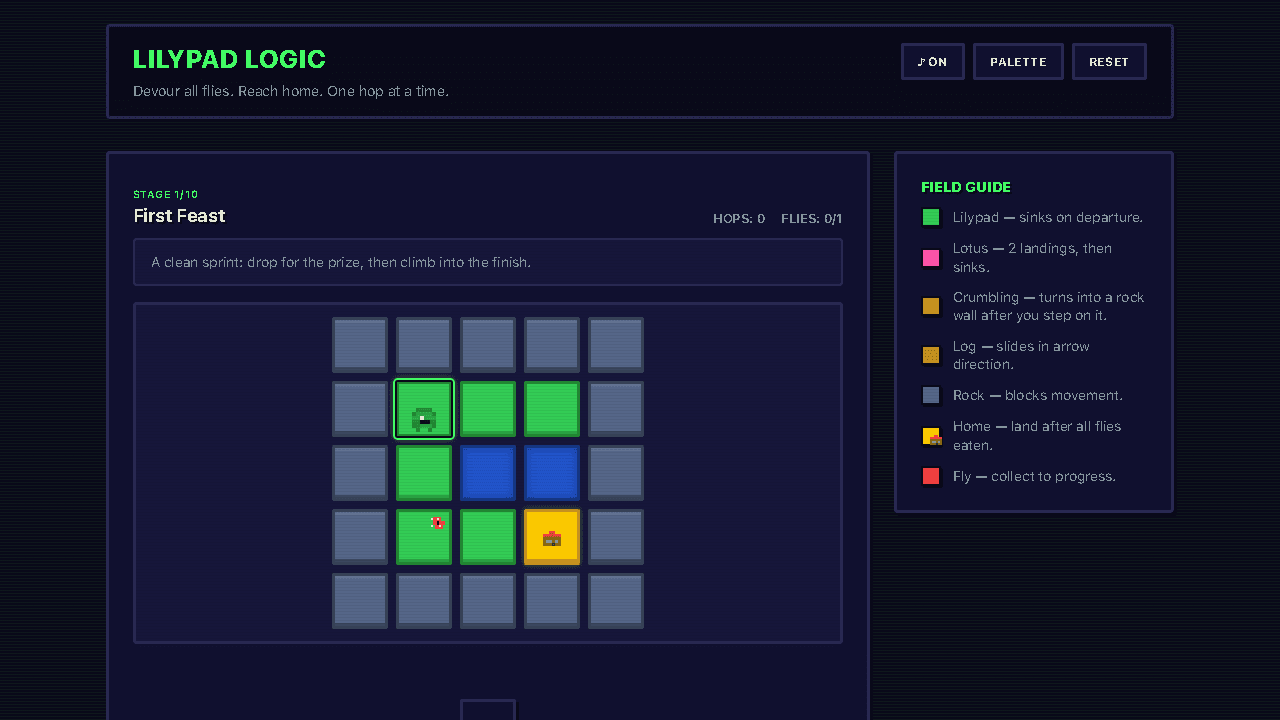The height and width of the screenshot is (720, 1280).
Task: Click the gray Rock swatch in Field Guide
Action: [931, 395]
